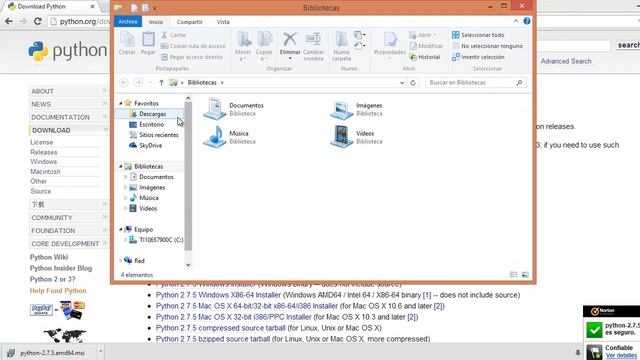Viewport: 640px width, 360px height.
Task: Click the Mover a dropdown button
Action: [243, 47]
